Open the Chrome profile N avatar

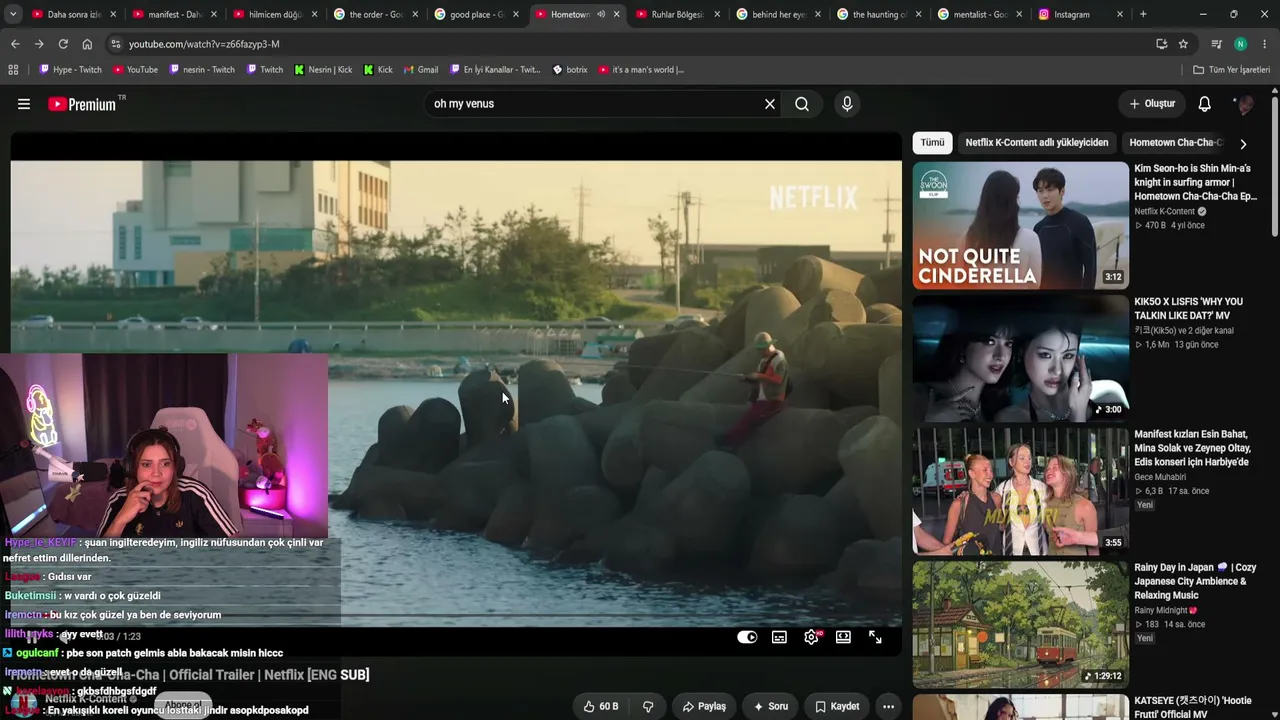1241,44
